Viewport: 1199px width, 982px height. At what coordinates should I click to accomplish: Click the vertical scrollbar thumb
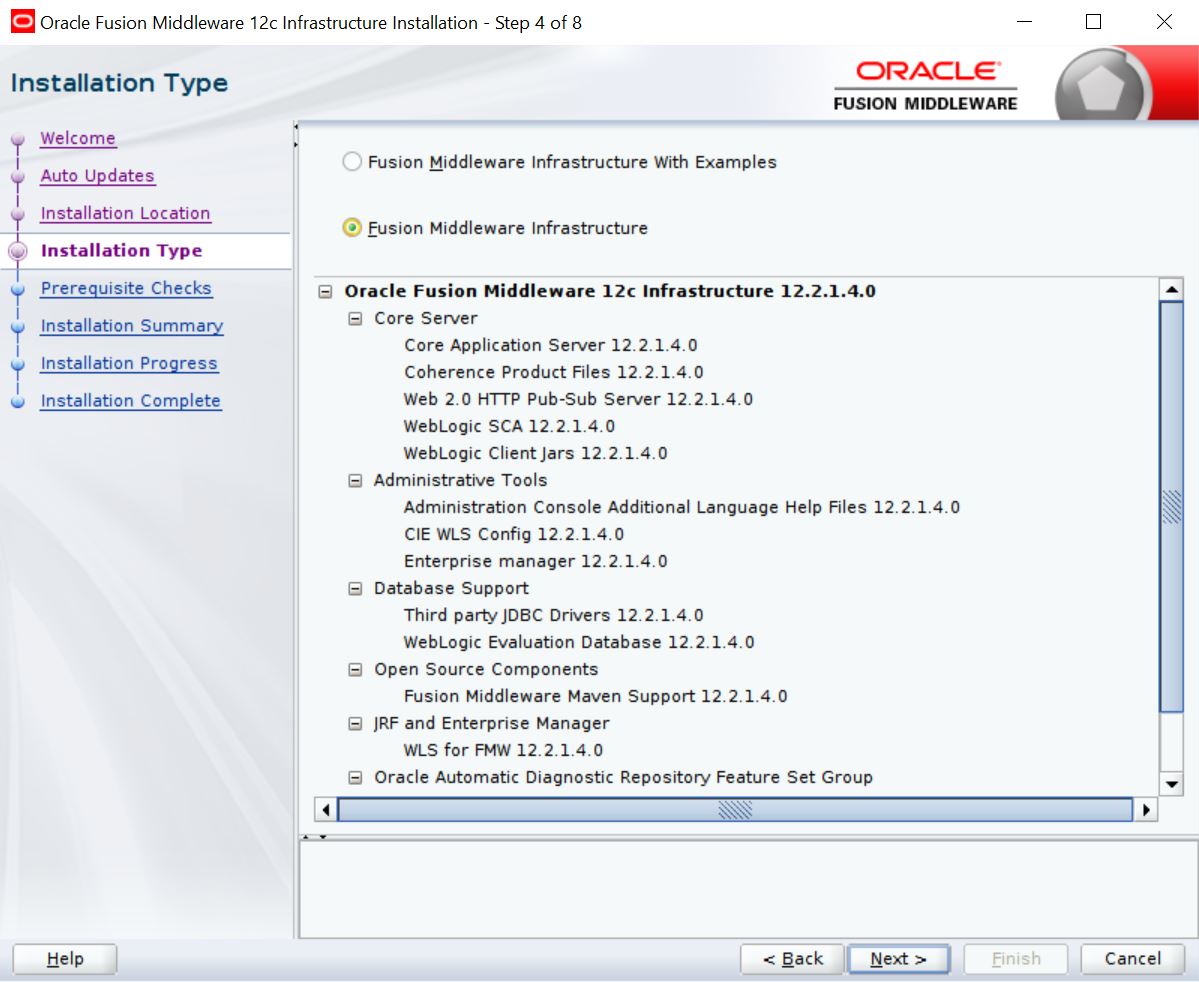(x=1171, y=506)
